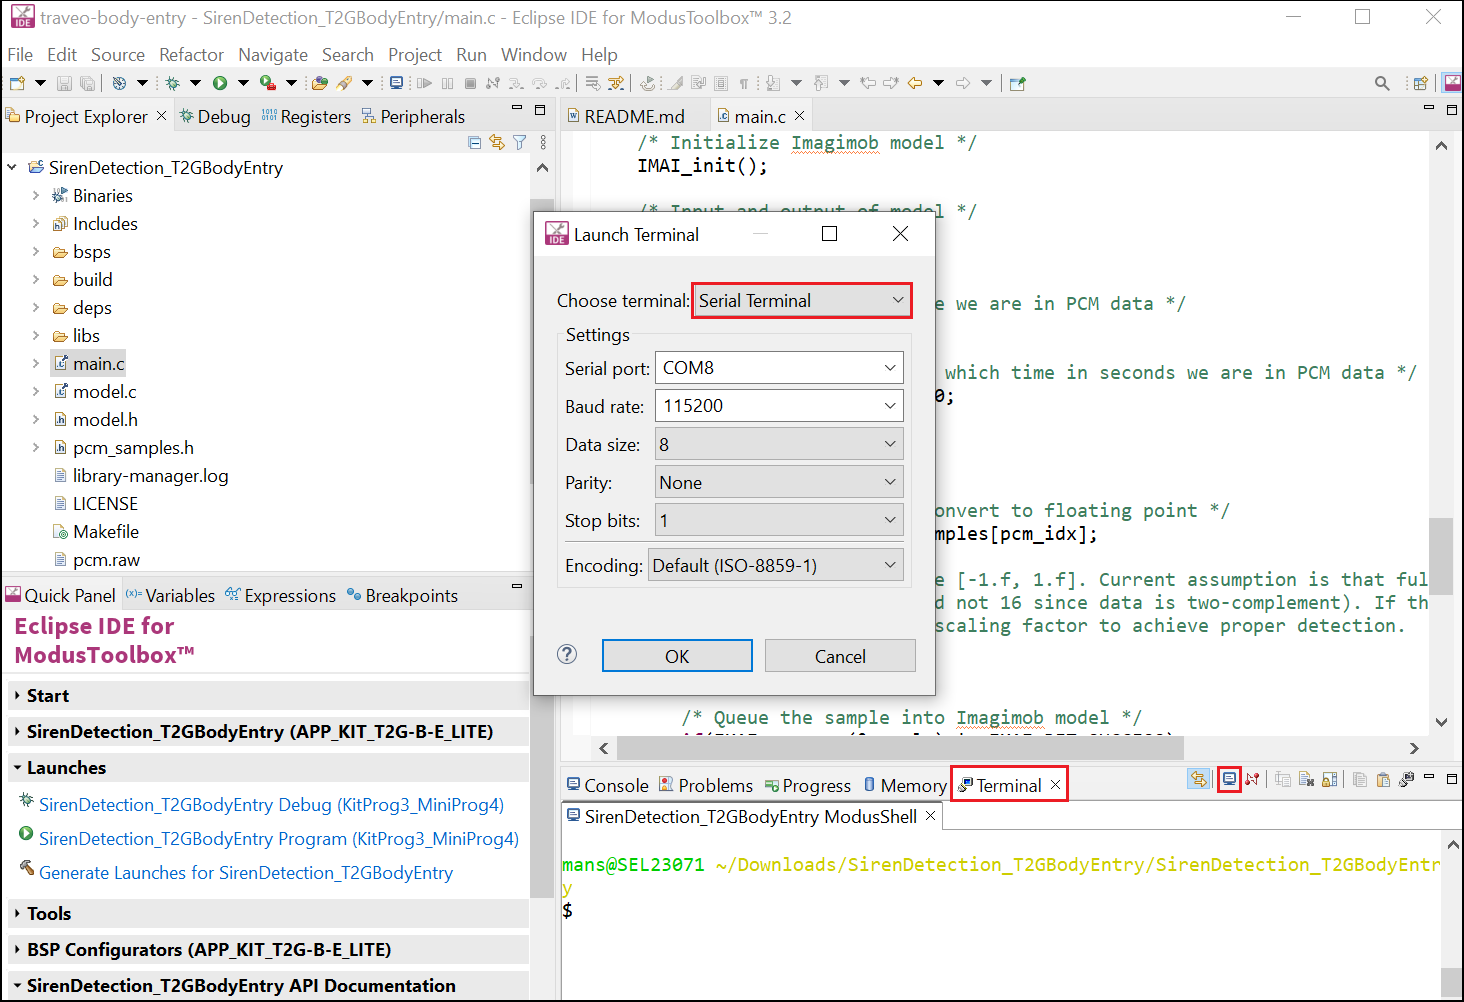Open the Project menu
This screenshot has height=1002, width=1464.
tap(414, 54)
